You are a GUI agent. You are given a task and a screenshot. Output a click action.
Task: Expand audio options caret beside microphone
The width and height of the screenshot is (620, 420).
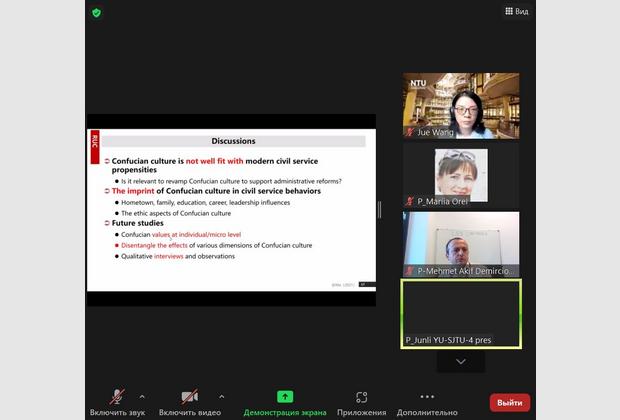(x=142, y=396)
